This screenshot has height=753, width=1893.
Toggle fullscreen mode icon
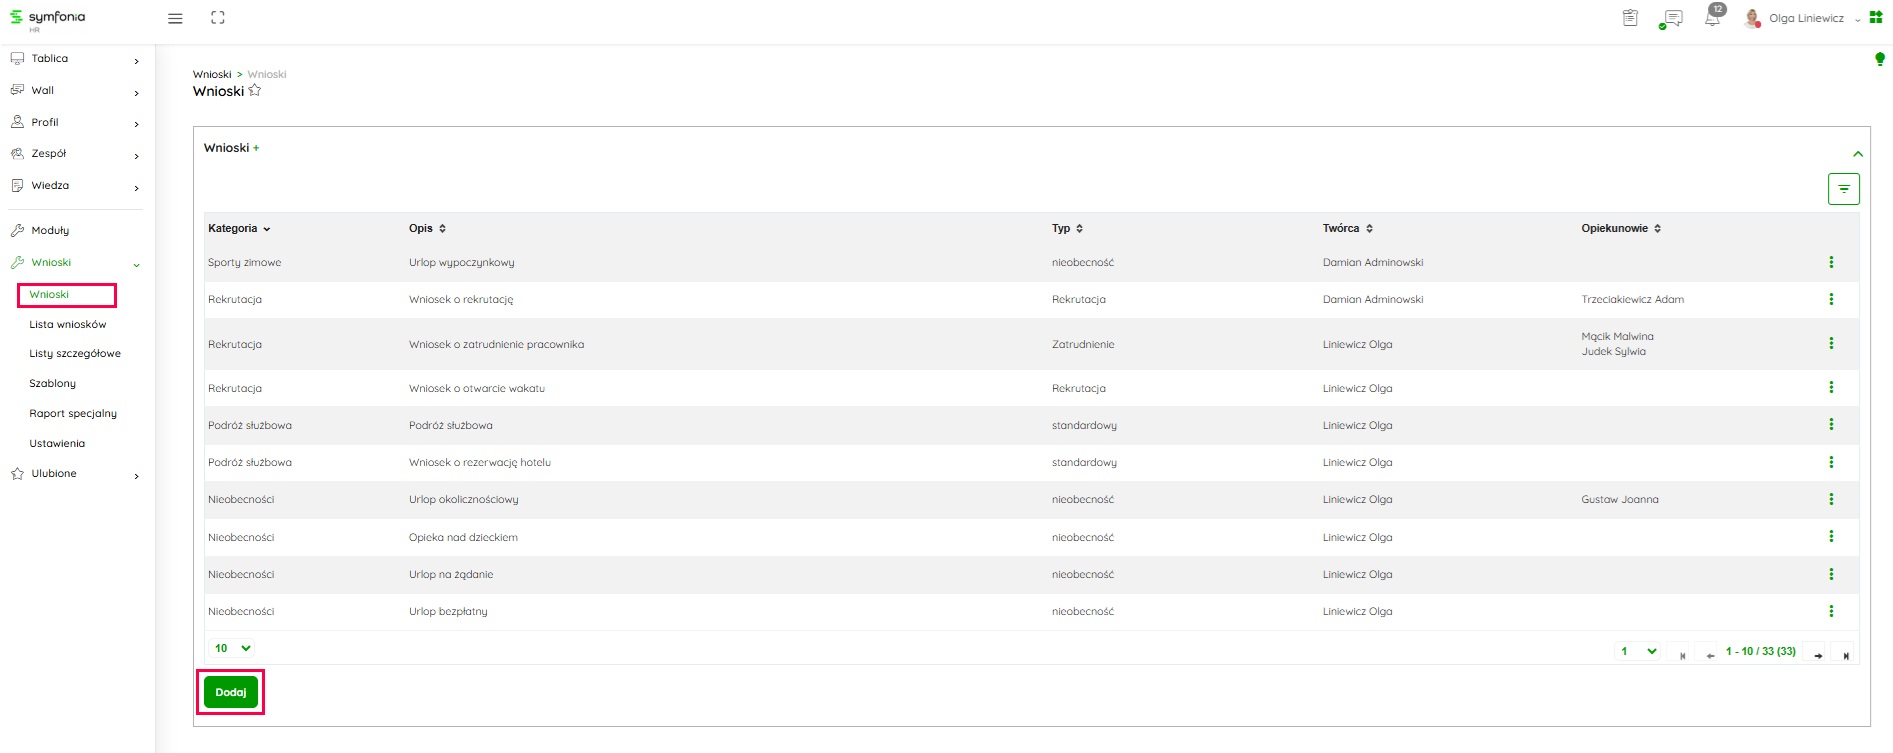[218, 18]
